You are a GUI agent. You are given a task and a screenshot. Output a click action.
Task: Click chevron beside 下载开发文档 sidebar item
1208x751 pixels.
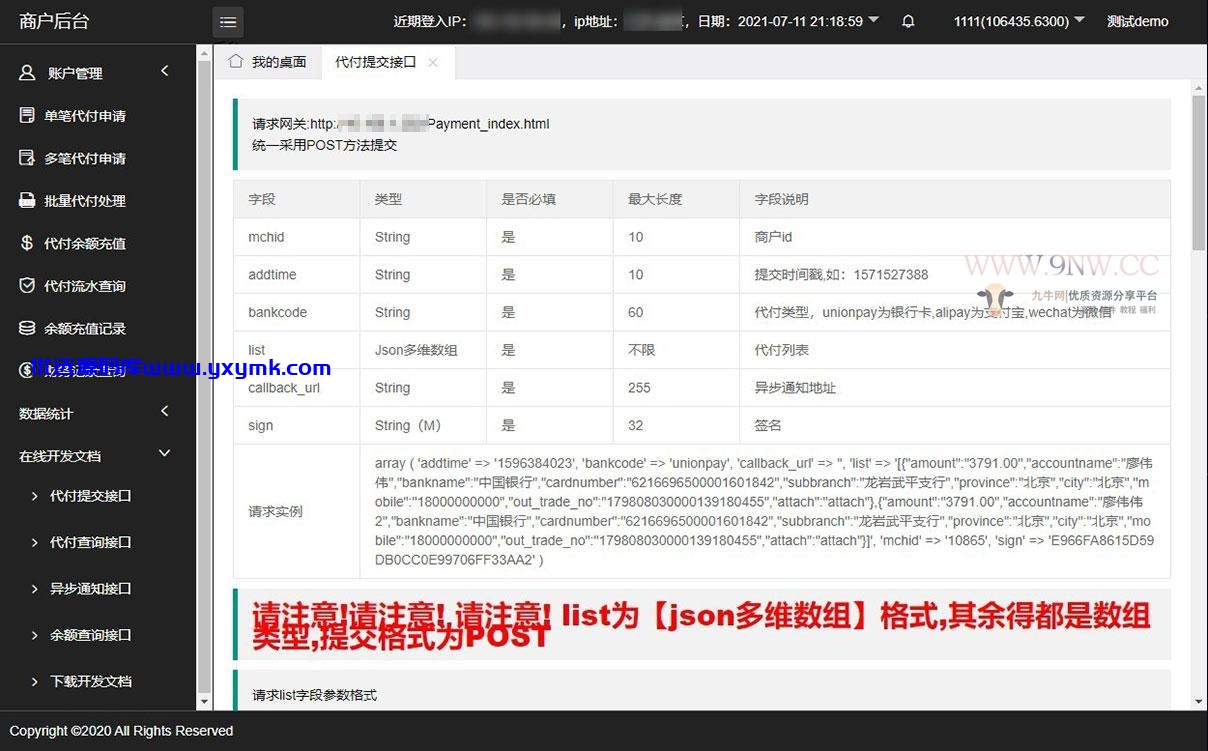point(35,682)
